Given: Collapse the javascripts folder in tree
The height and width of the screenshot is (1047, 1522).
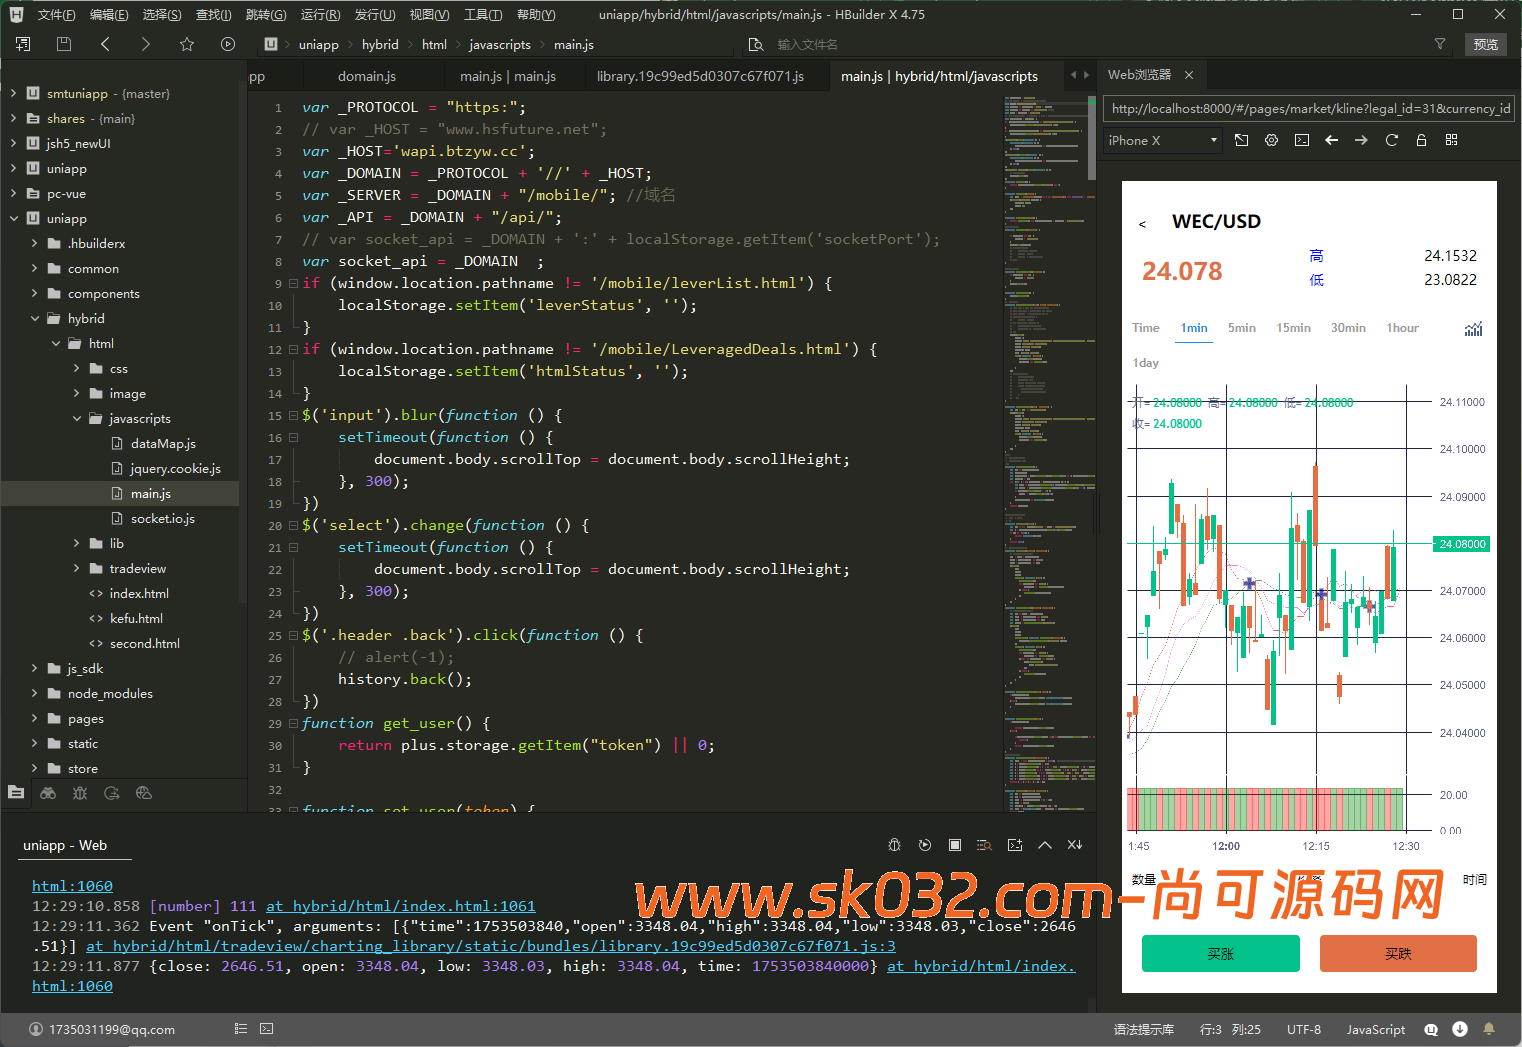Looking at the screenshot, I should coord(77,418).
